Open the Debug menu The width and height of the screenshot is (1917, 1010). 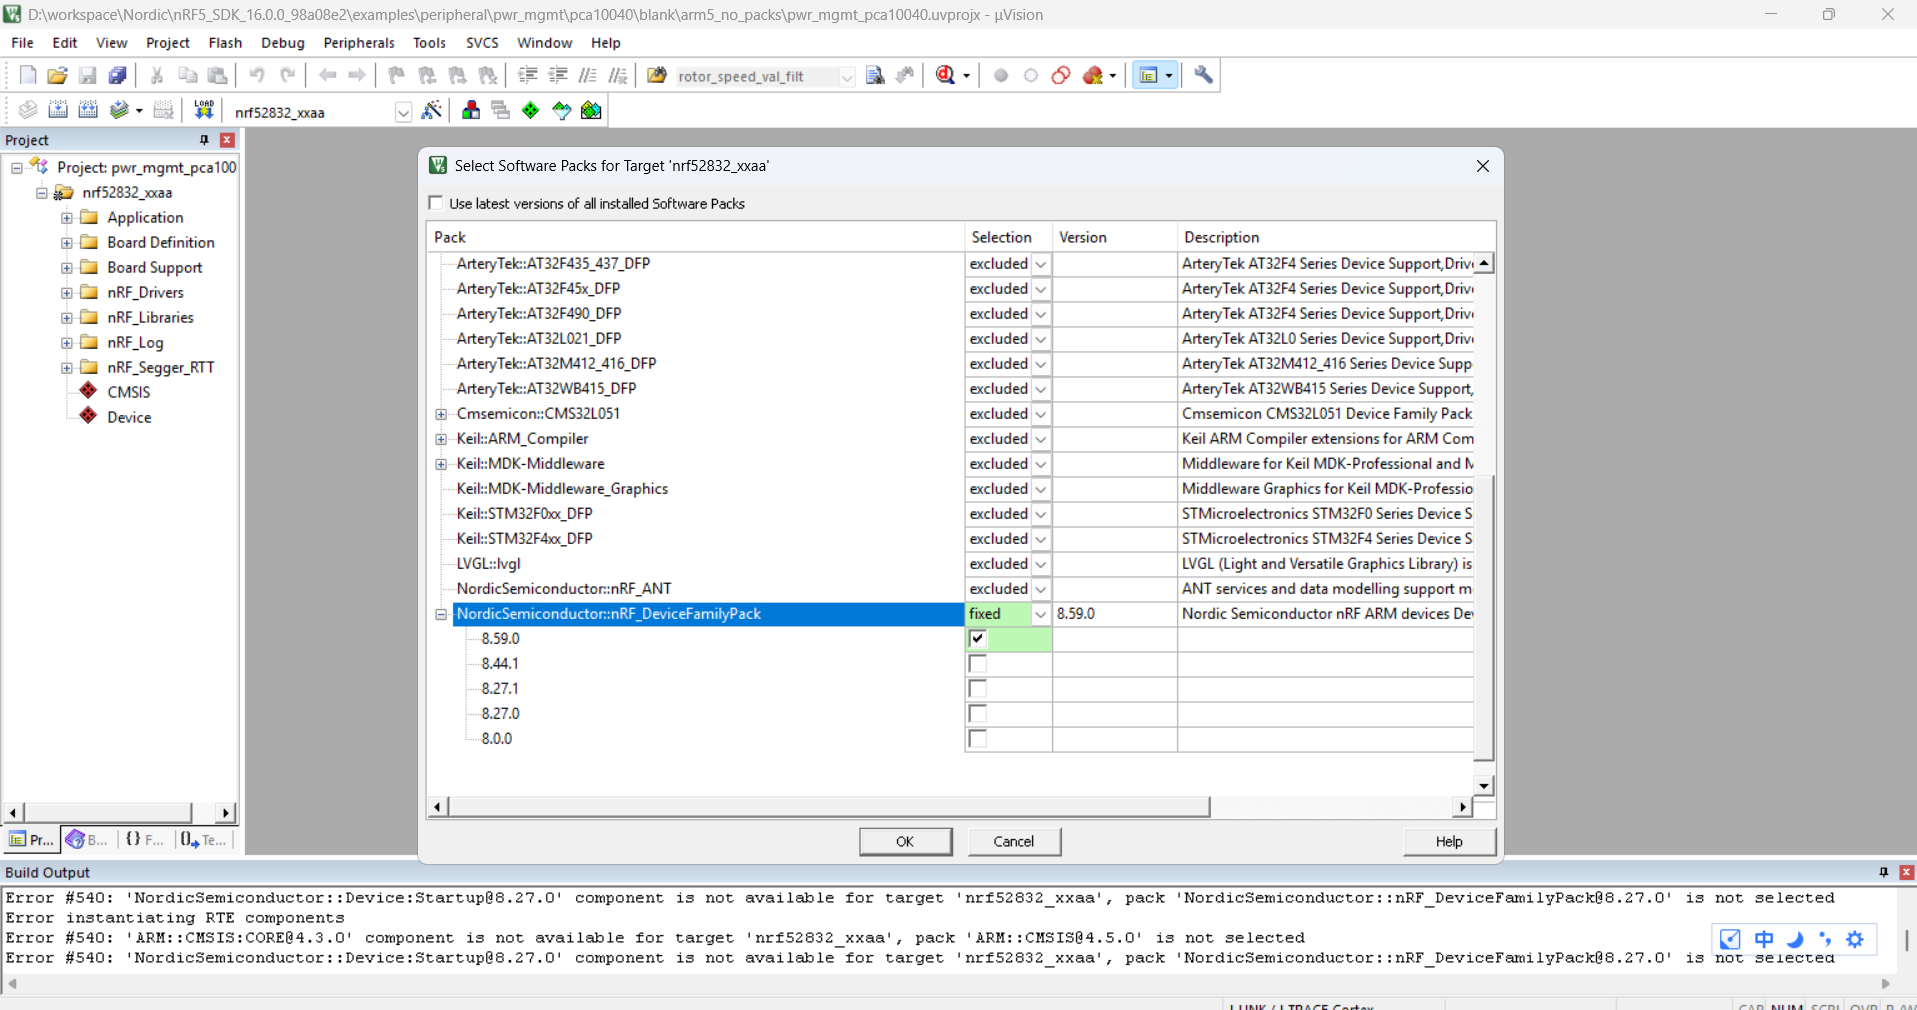pyautogui.click(x=283, y=43)
